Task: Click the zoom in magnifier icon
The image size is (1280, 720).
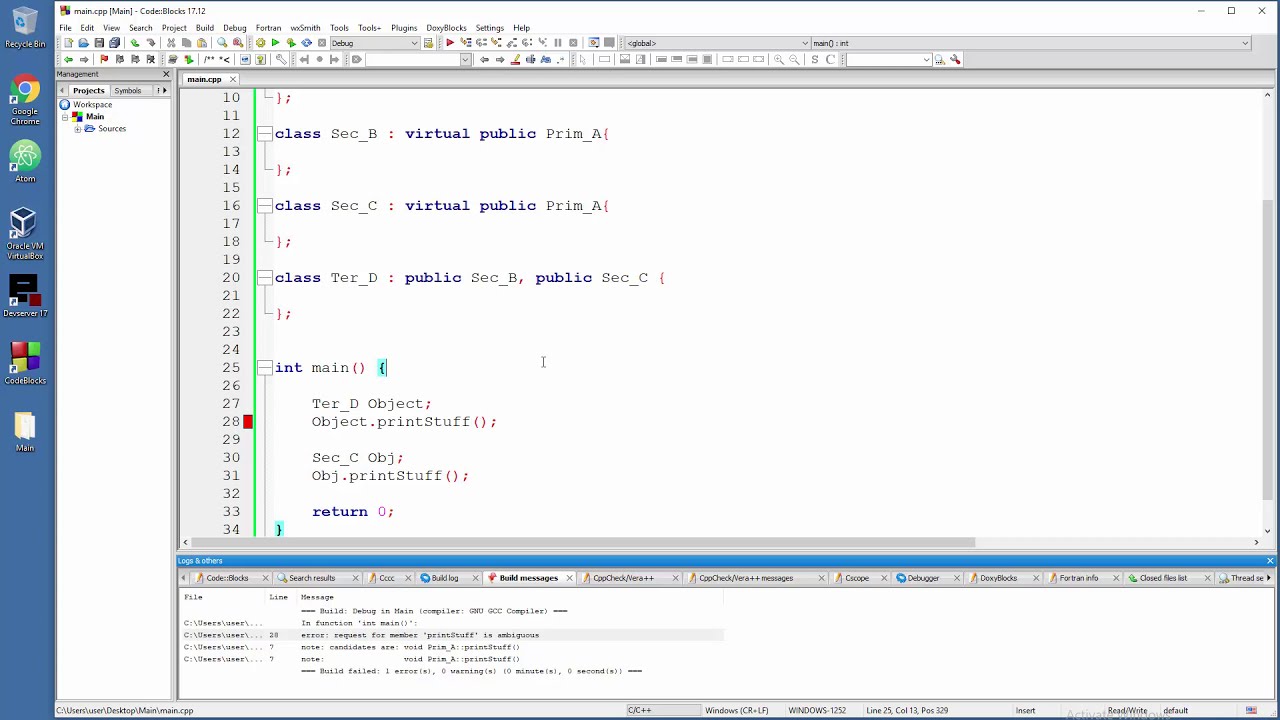Action: point(778,59)
